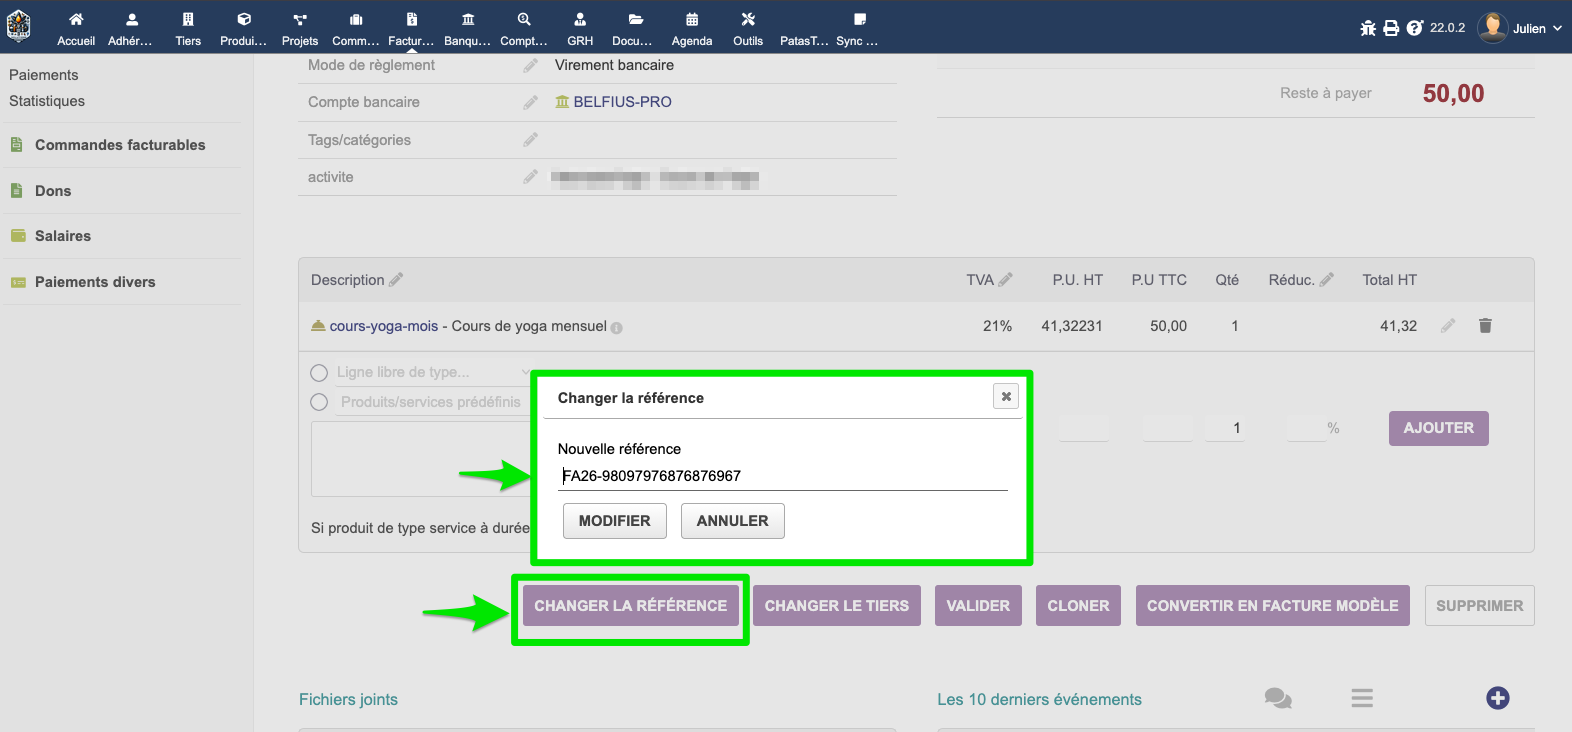Viewport: 1572px width, 732px height.
Task: Open the Julien user dropdown
Action: 1520,28
